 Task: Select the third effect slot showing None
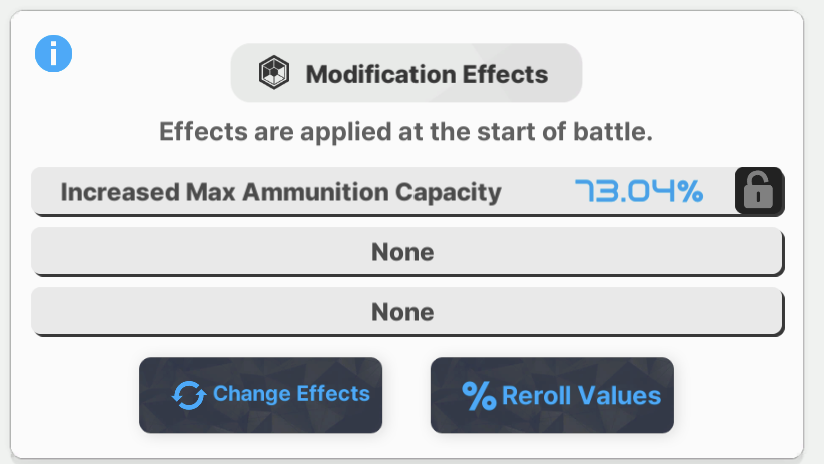click(x=407, y=311)
